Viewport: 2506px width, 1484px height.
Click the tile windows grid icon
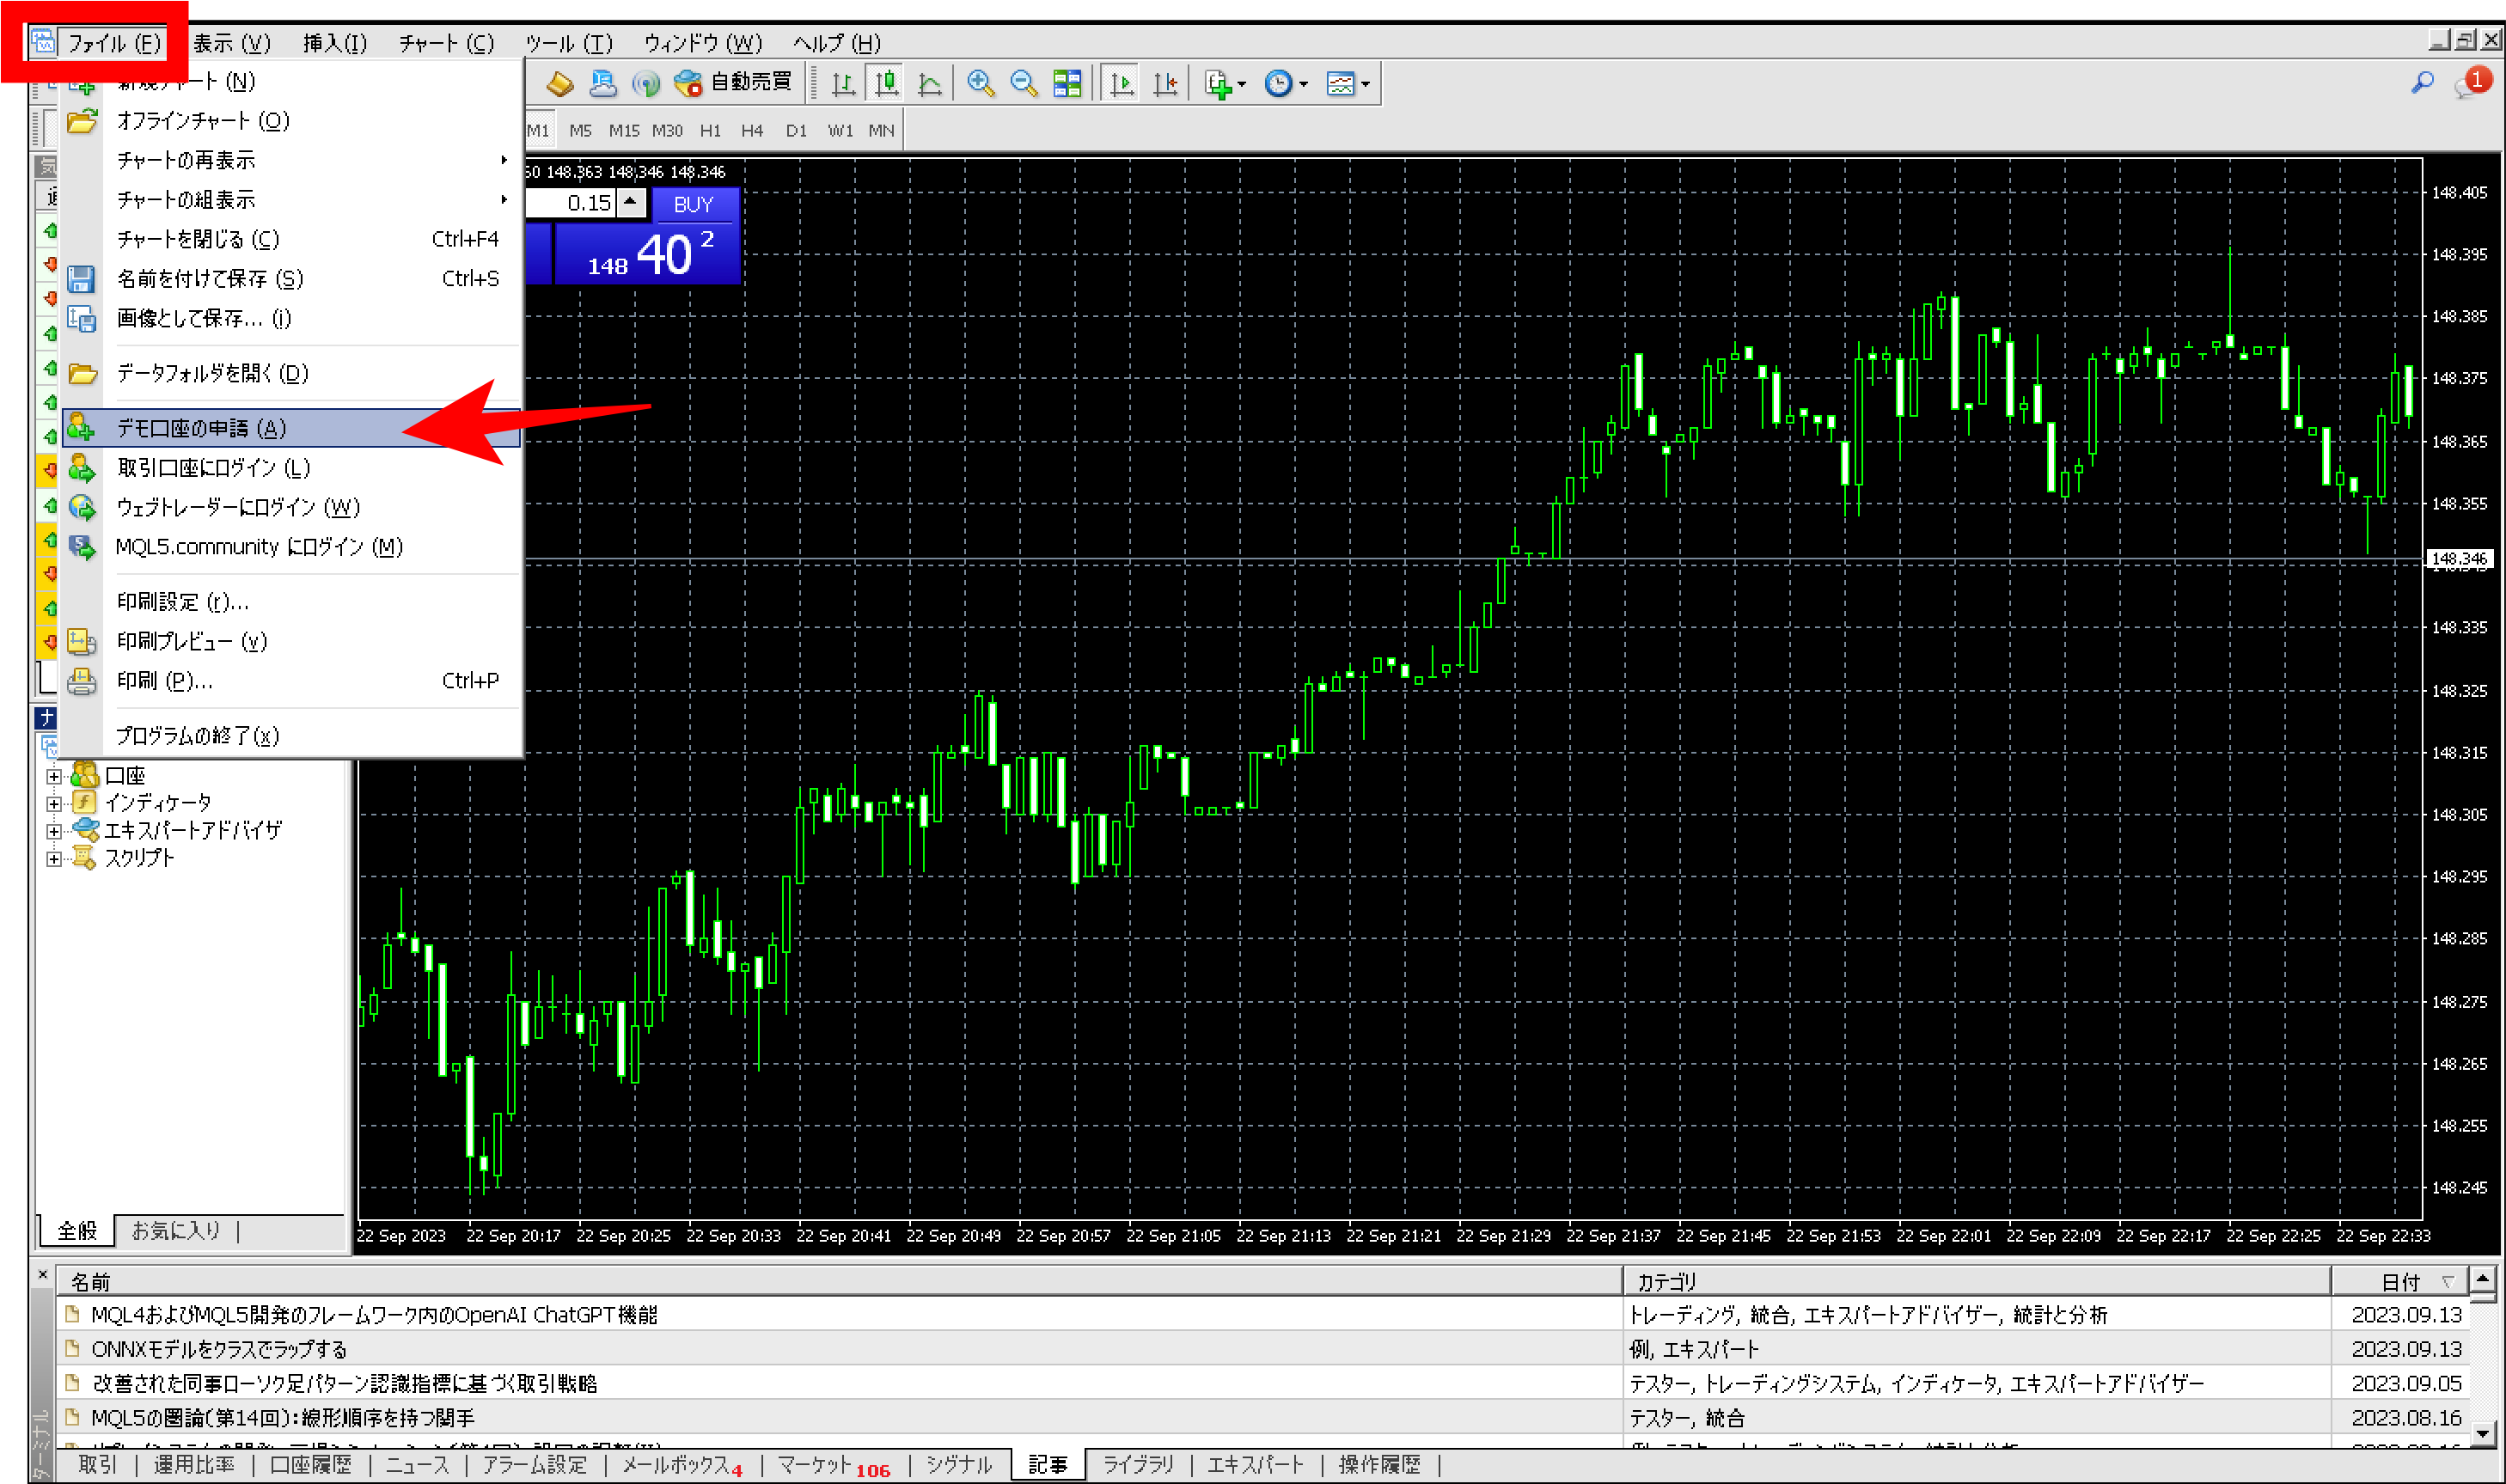pos(1067,83)
